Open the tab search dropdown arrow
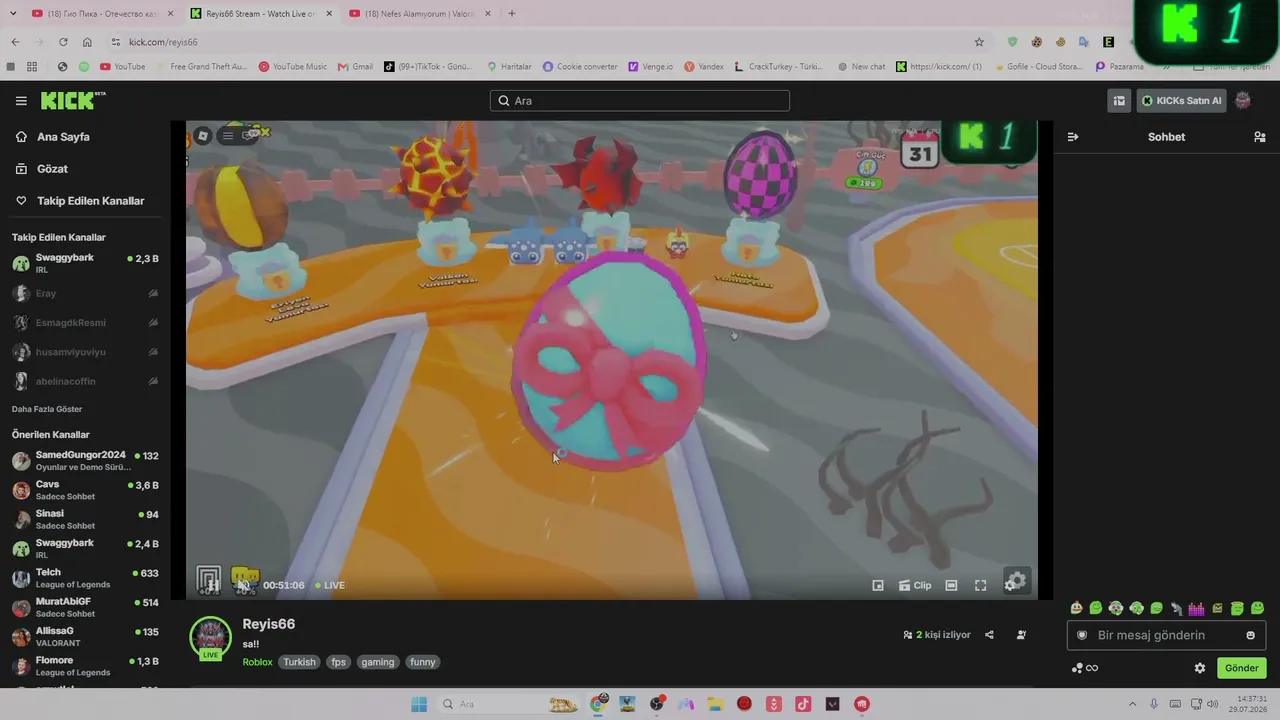 (12, 14)
